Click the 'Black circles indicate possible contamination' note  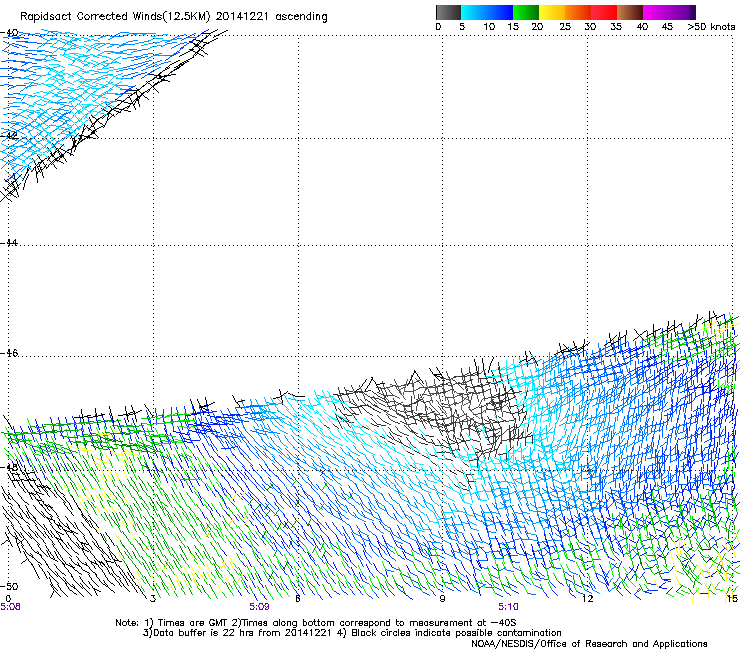pos(456,633)
